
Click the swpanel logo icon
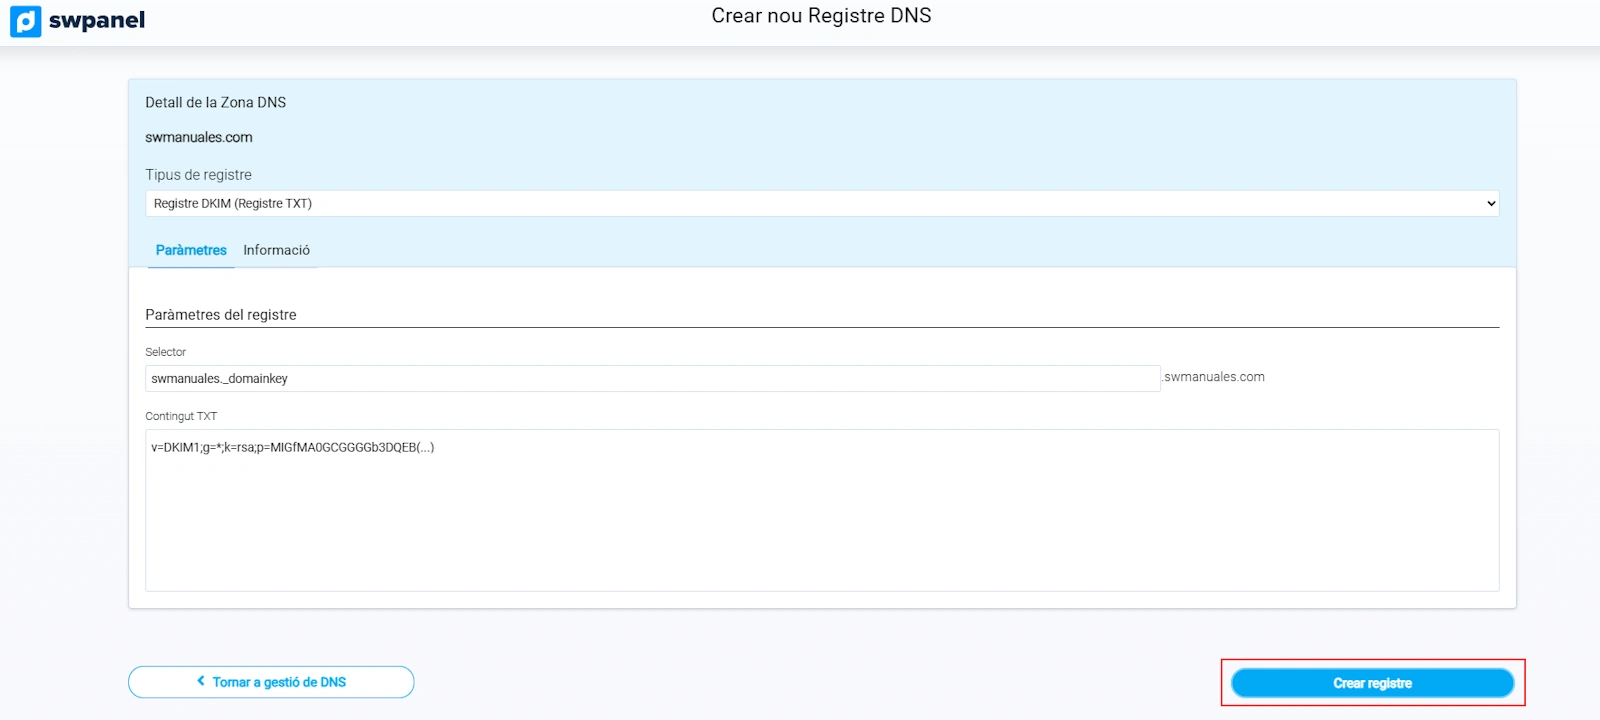coord(26,21)
